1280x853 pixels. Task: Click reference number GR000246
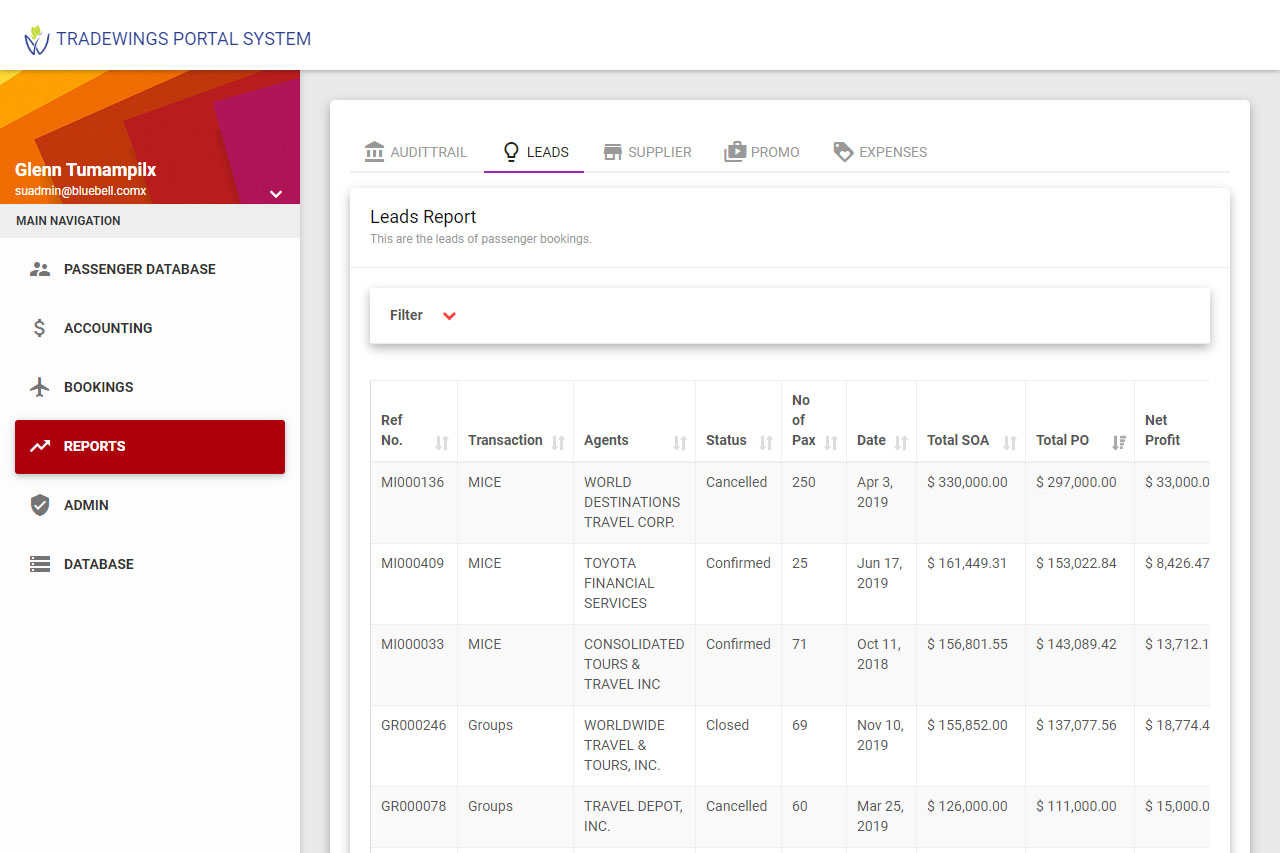(x=413, y=725)
